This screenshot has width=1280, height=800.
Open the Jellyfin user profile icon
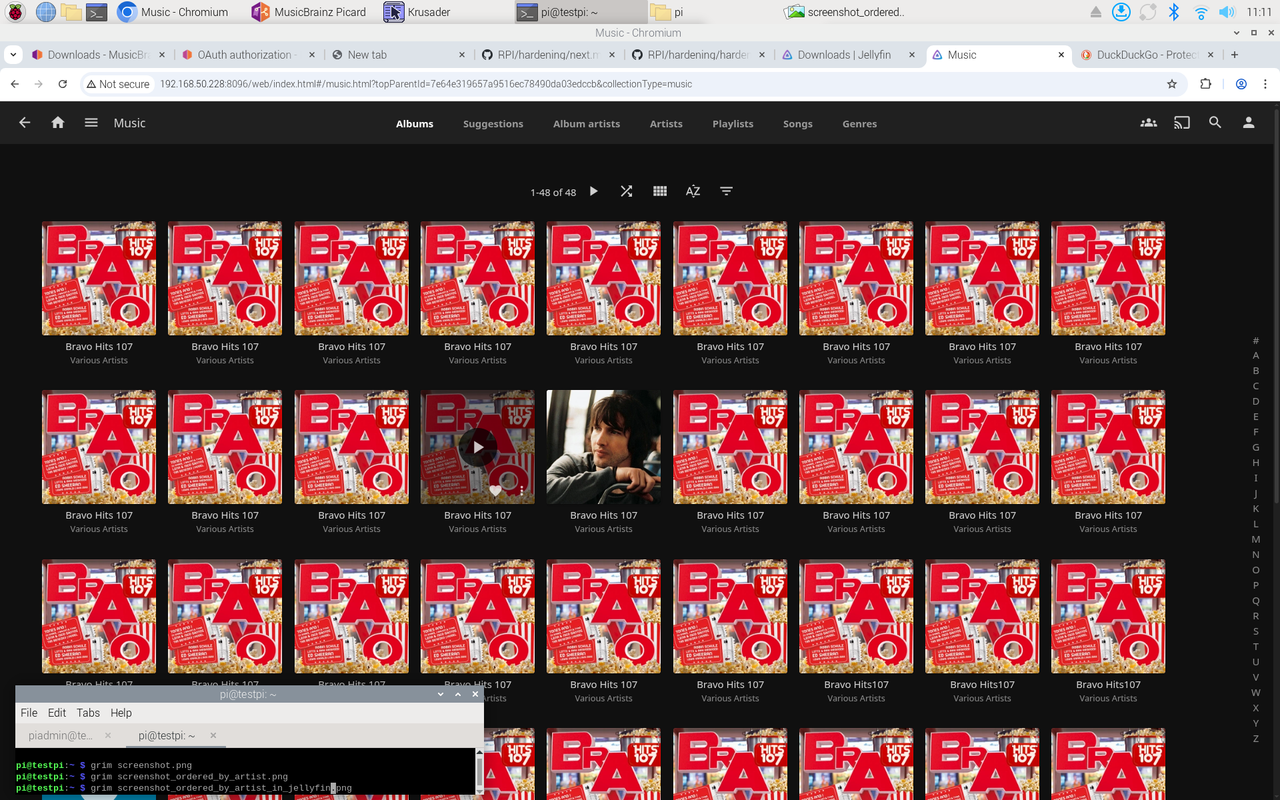(x=1248, y=123)
